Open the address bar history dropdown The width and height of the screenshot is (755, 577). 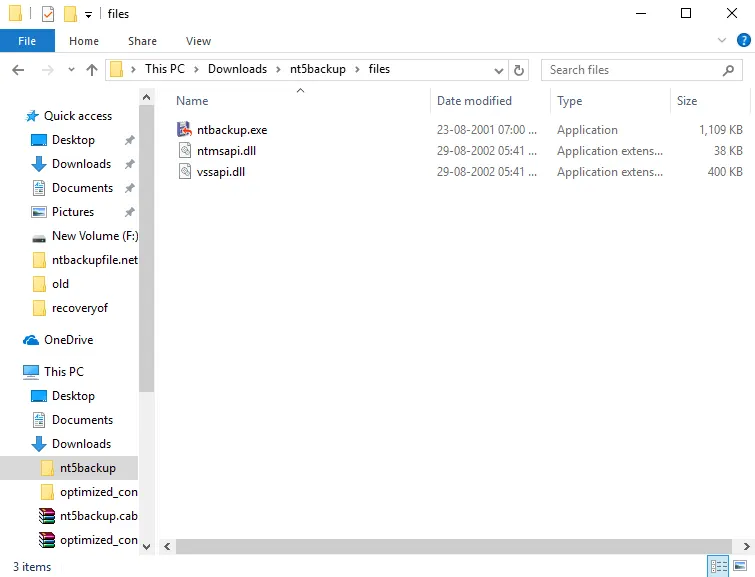click(x=499, y=71)
